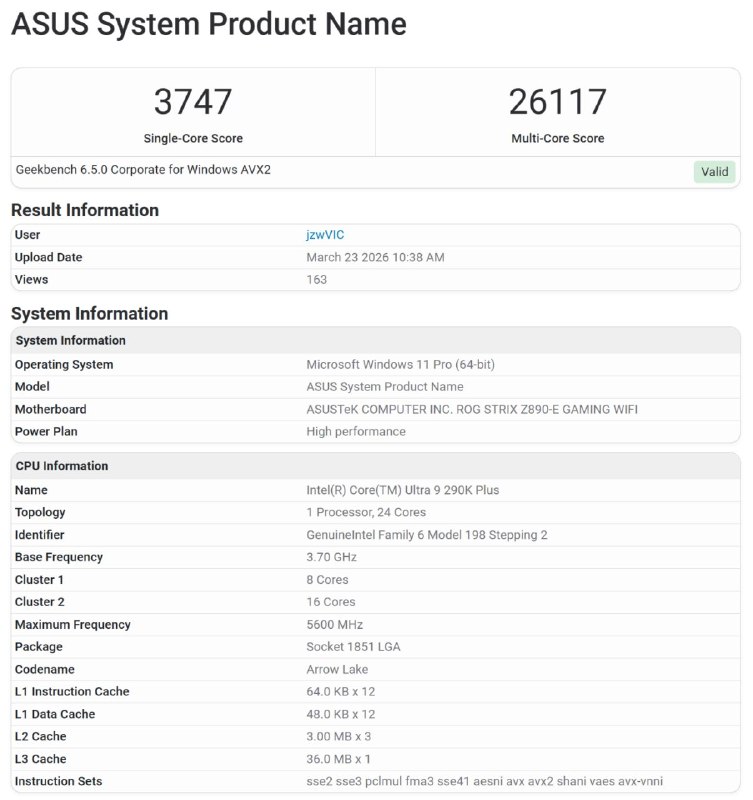The height and width of the screenshot is (800, 753).
Task: Click the Socket 1851 LGA package value
Action: [353, 647]
